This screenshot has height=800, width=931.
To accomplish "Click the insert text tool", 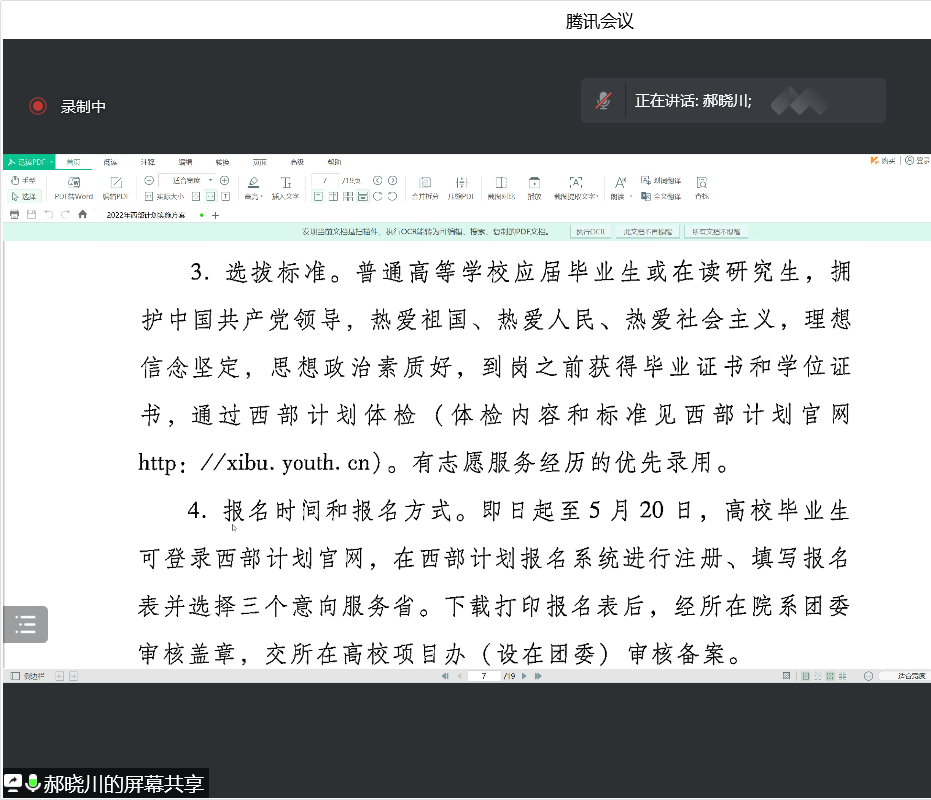I will (285, 187).
